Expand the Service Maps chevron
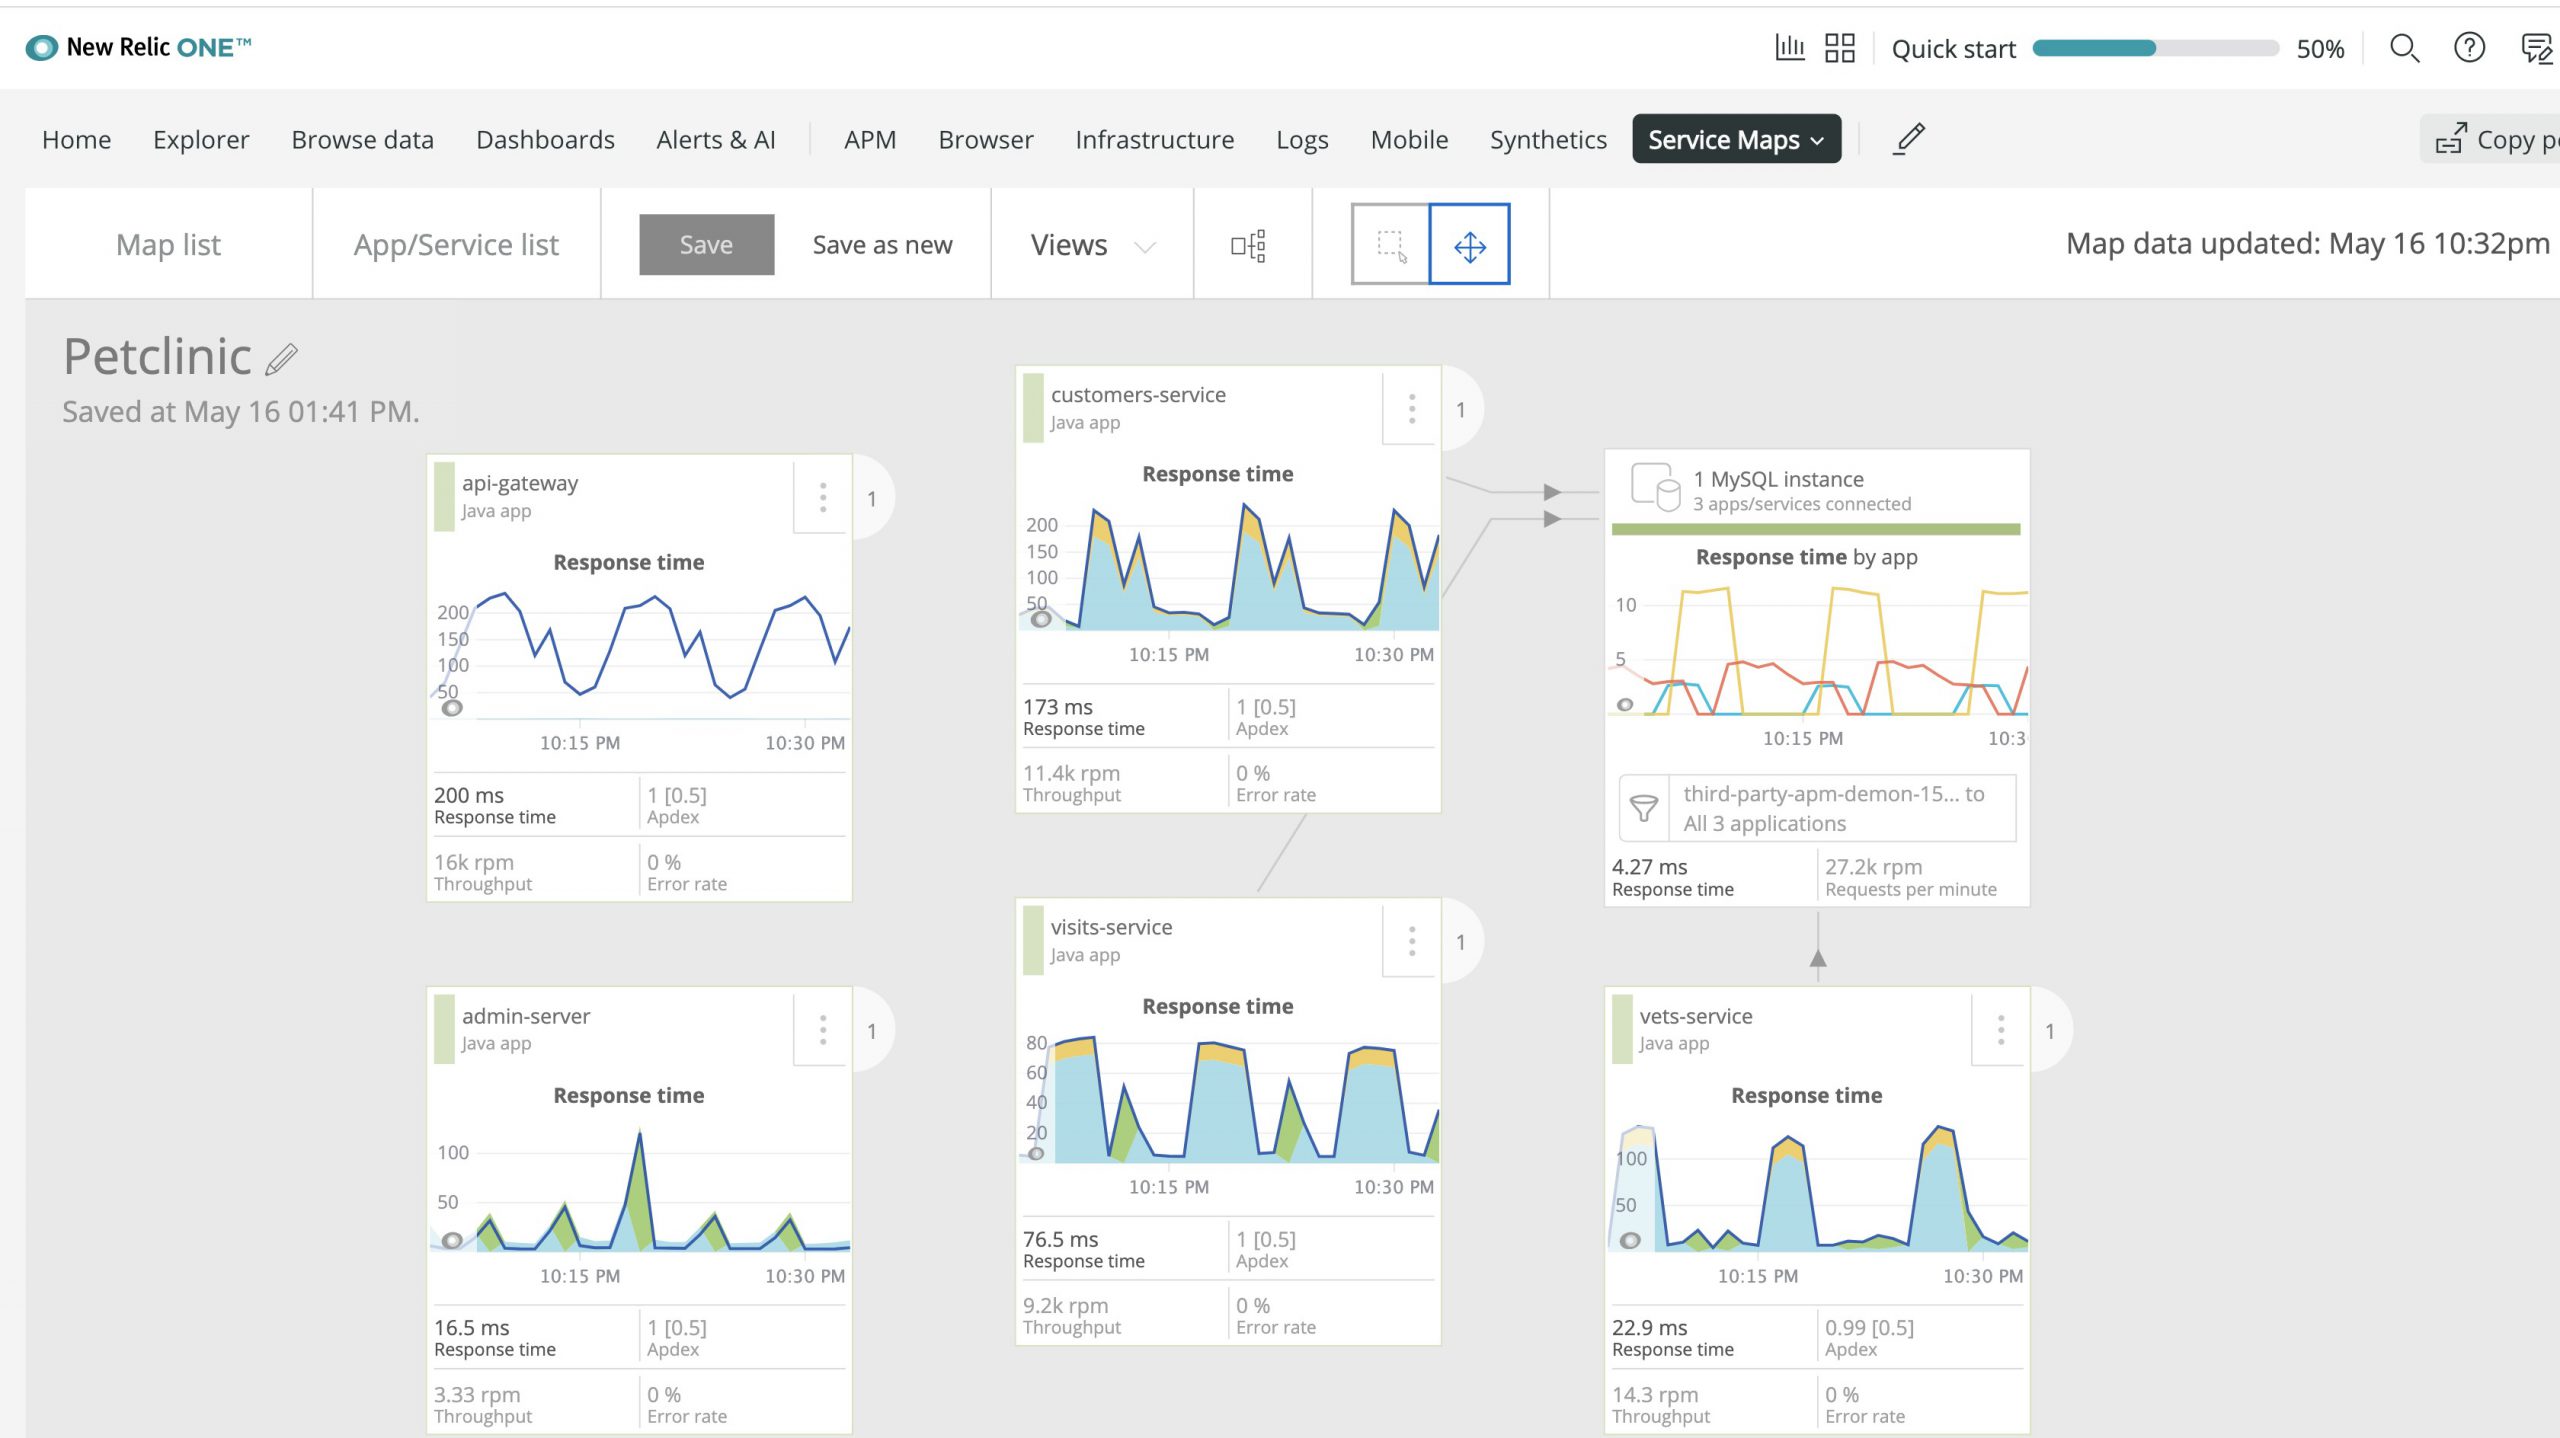2560x1438 pixels. click(x=1817, y=140)
